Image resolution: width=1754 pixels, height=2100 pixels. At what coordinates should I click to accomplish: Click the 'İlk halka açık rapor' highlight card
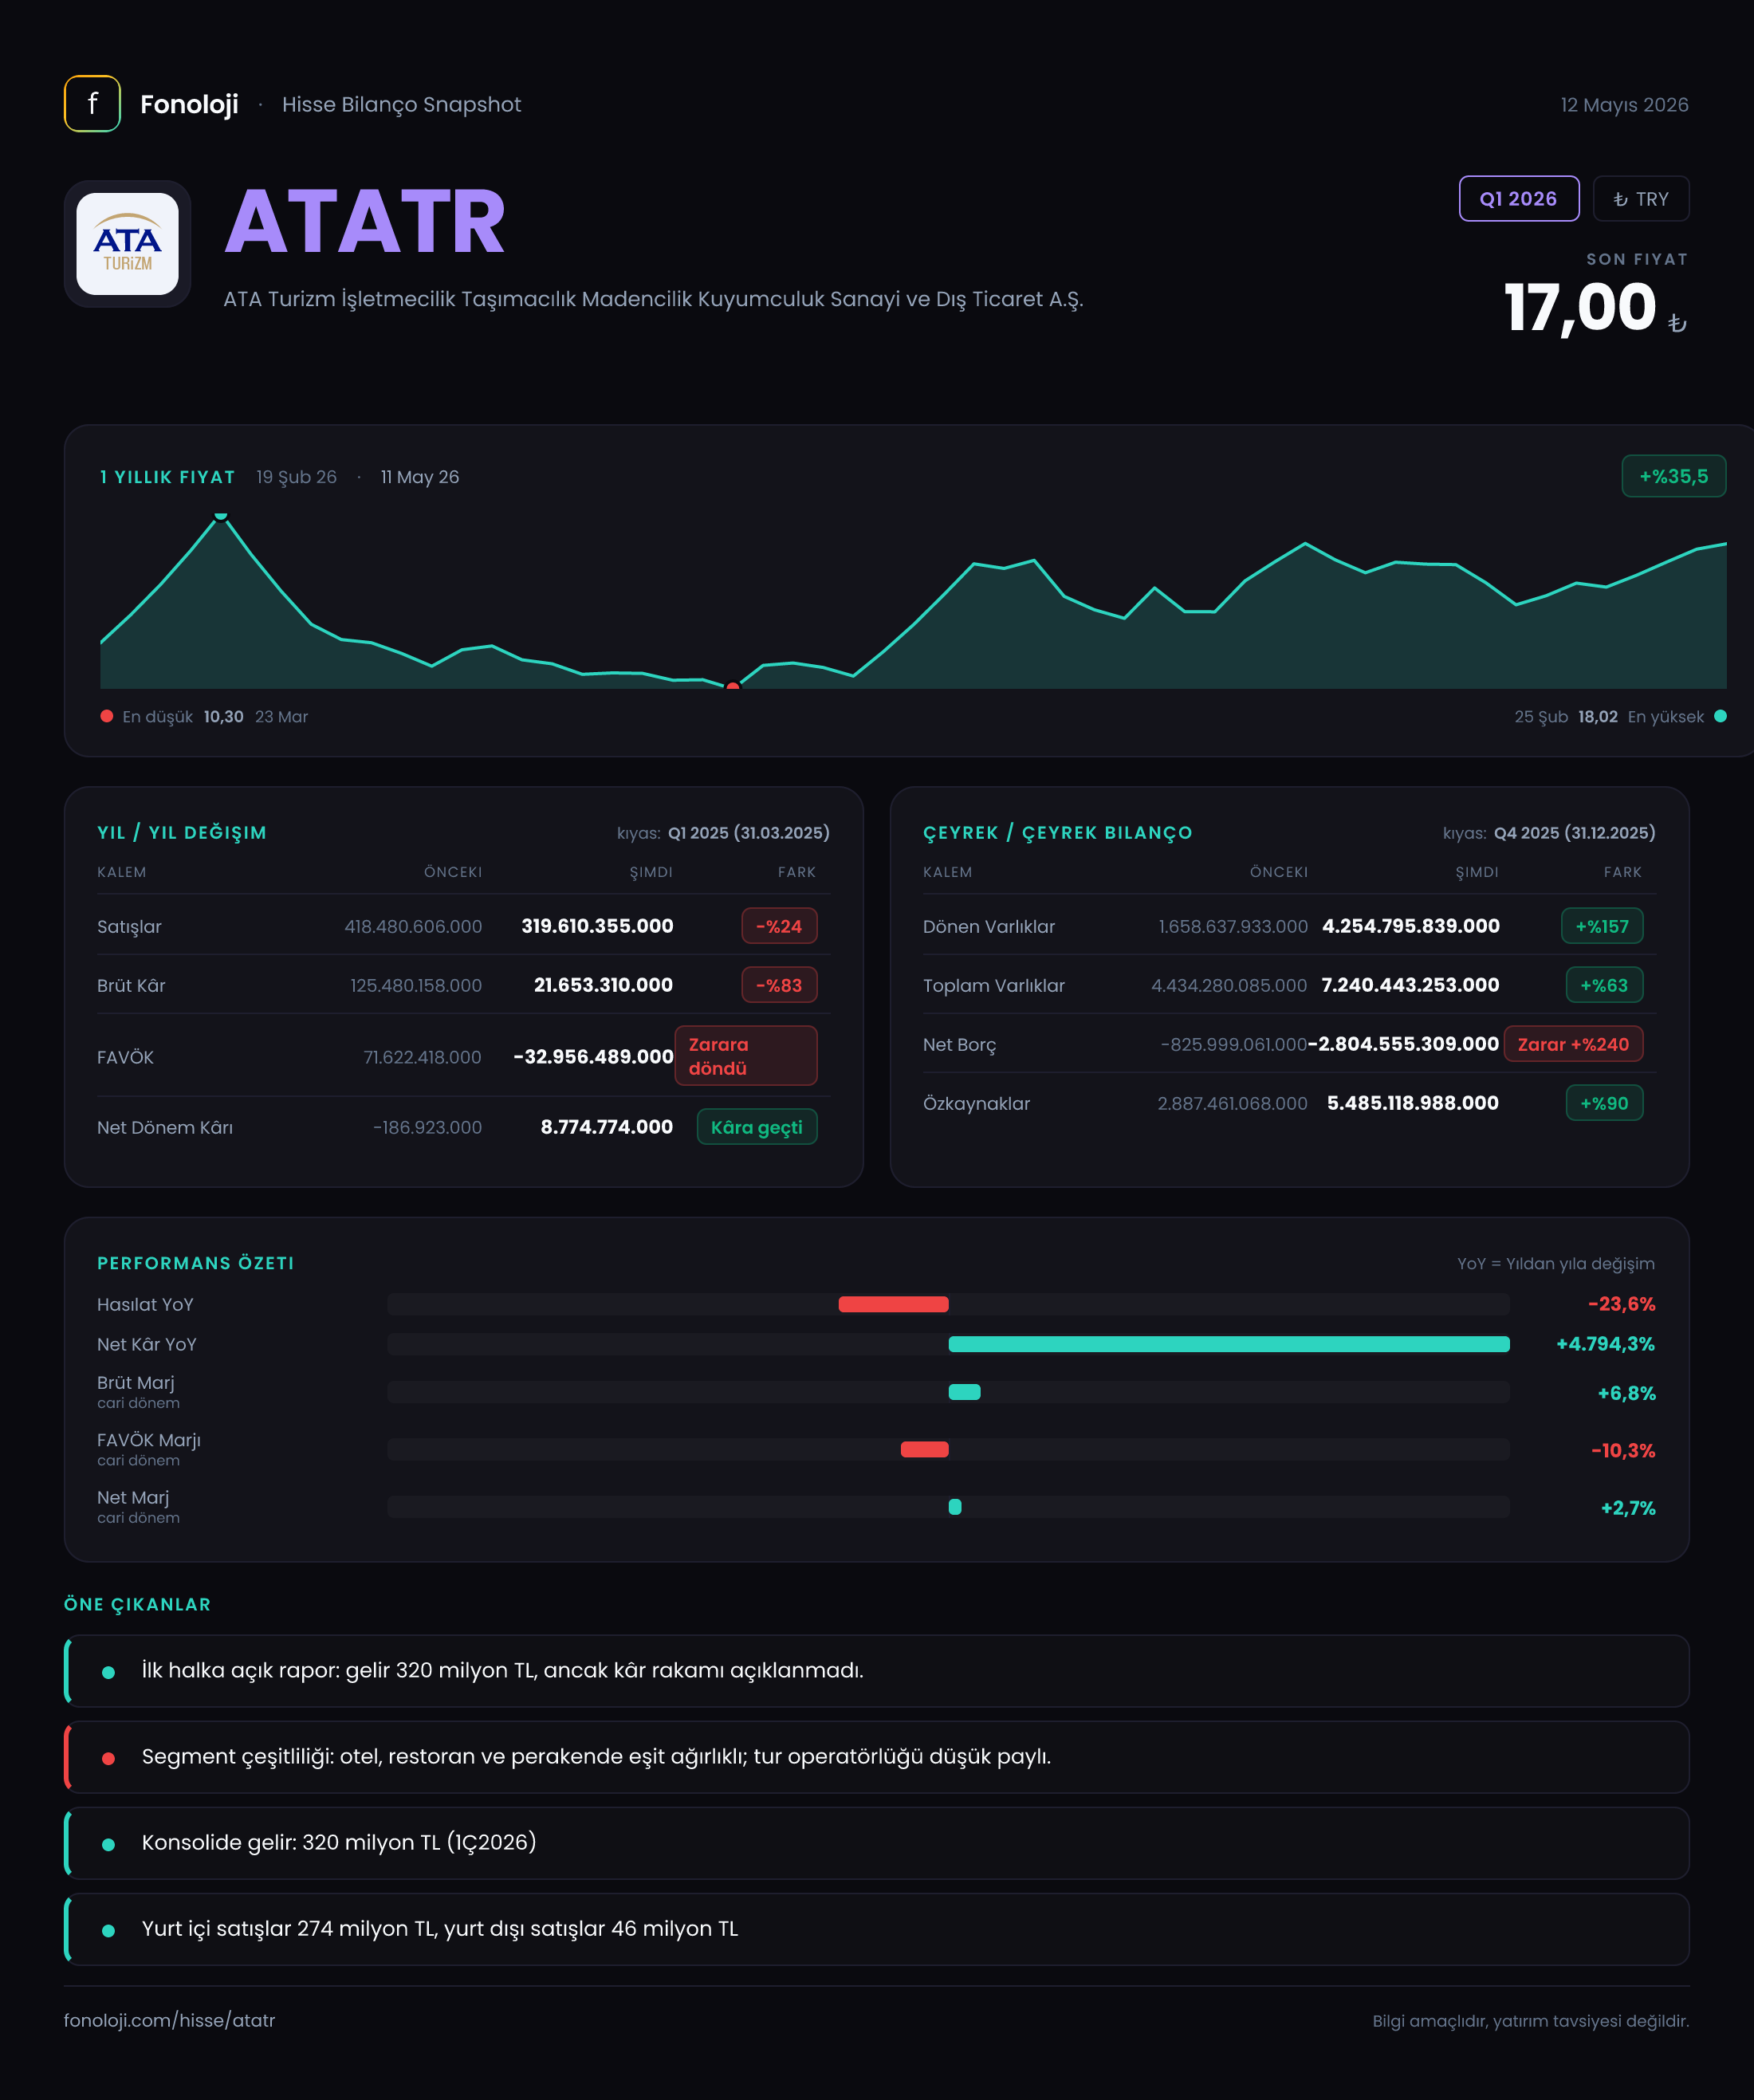point(877,1671)
